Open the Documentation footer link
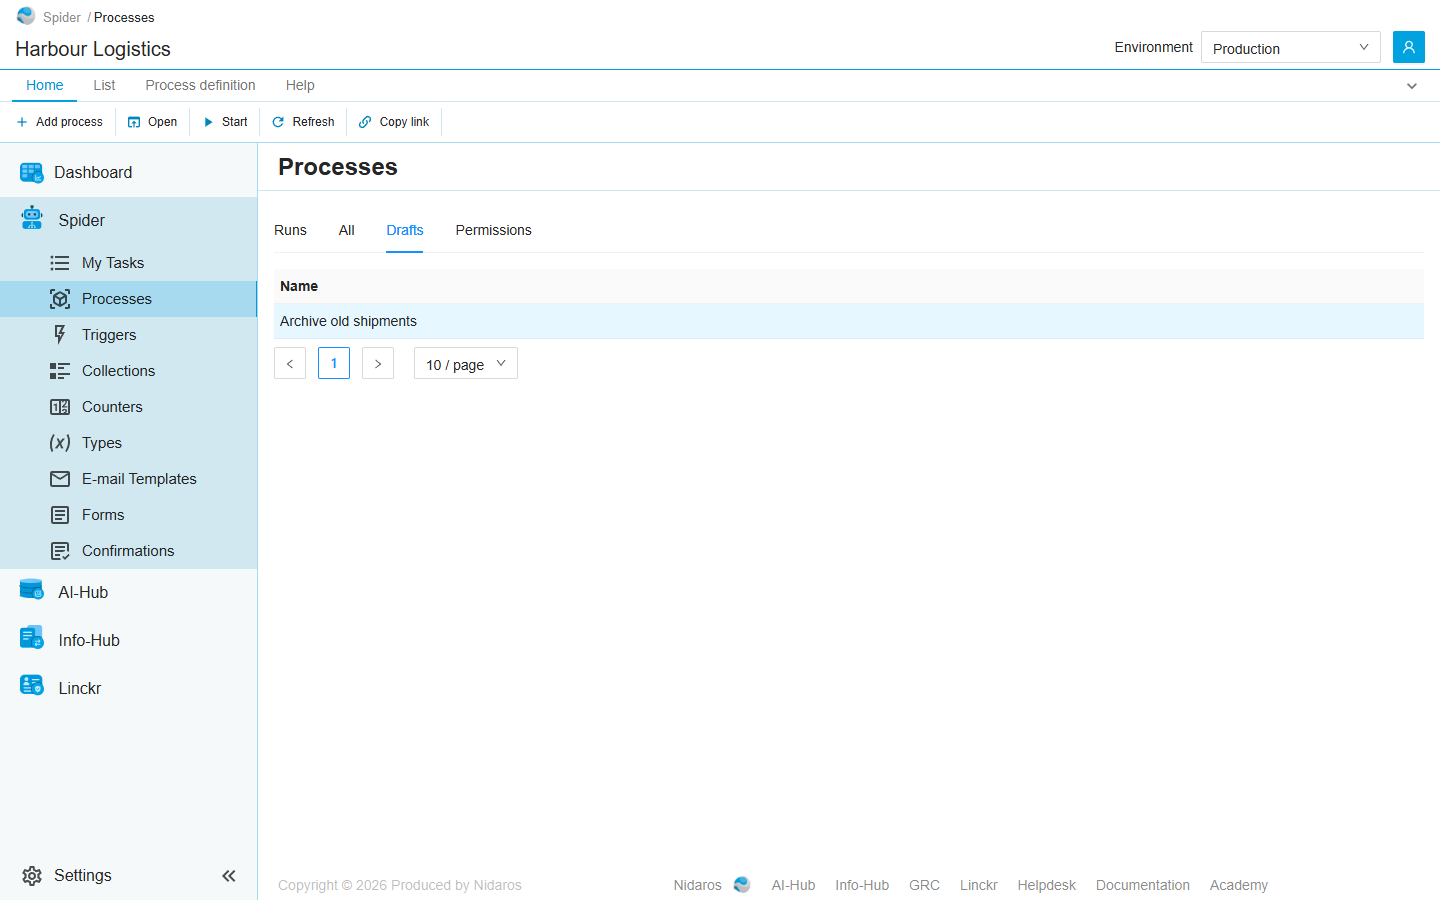 pyautogui.click(x=1143, y=885)
